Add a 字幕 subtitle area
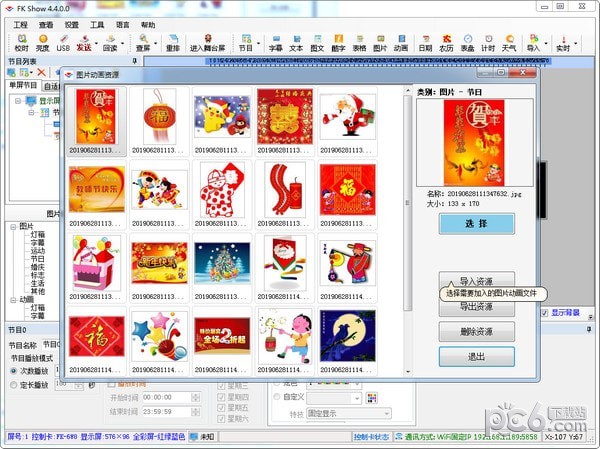600x449 pixels. tap(276, 43)
